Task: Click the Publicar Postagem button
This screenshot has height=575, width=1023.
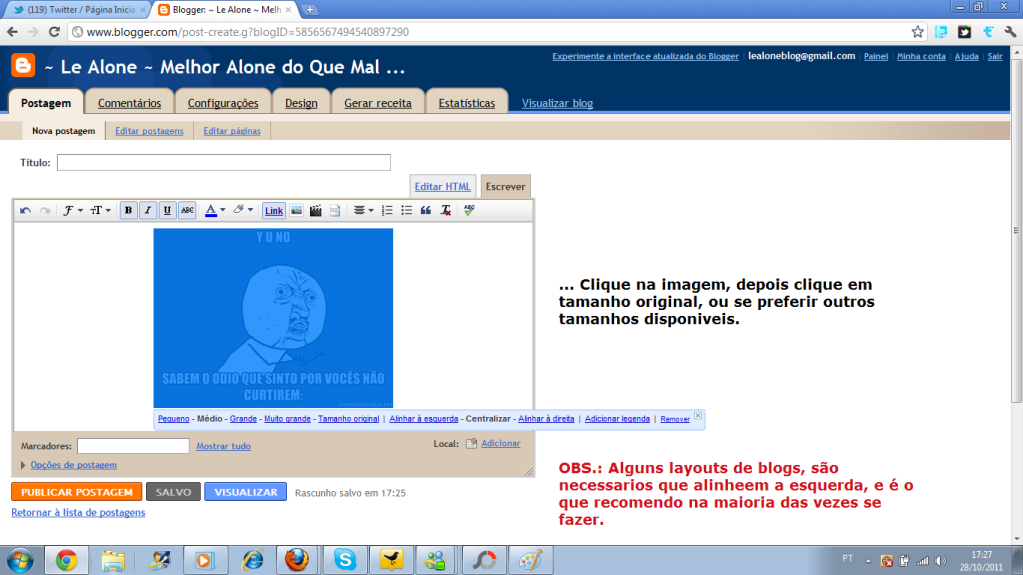Action: pos(76,492)
